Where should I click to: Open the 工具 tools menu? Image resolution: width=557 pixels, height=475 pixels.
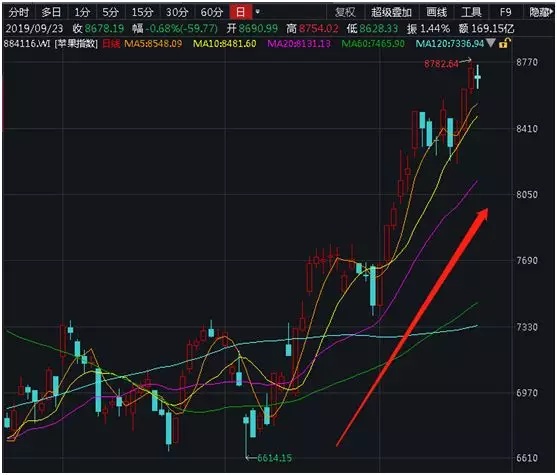471,12
